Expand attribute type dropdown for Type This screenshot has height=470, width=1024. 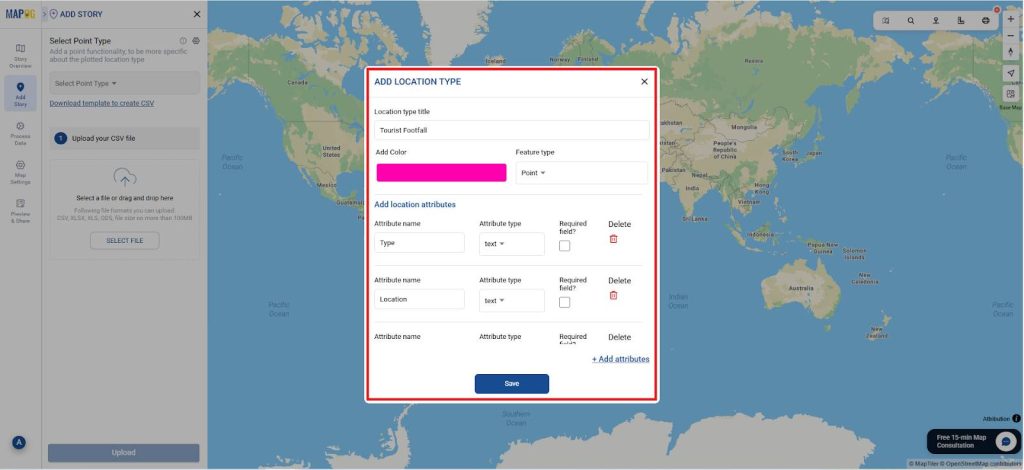(511, 244)
